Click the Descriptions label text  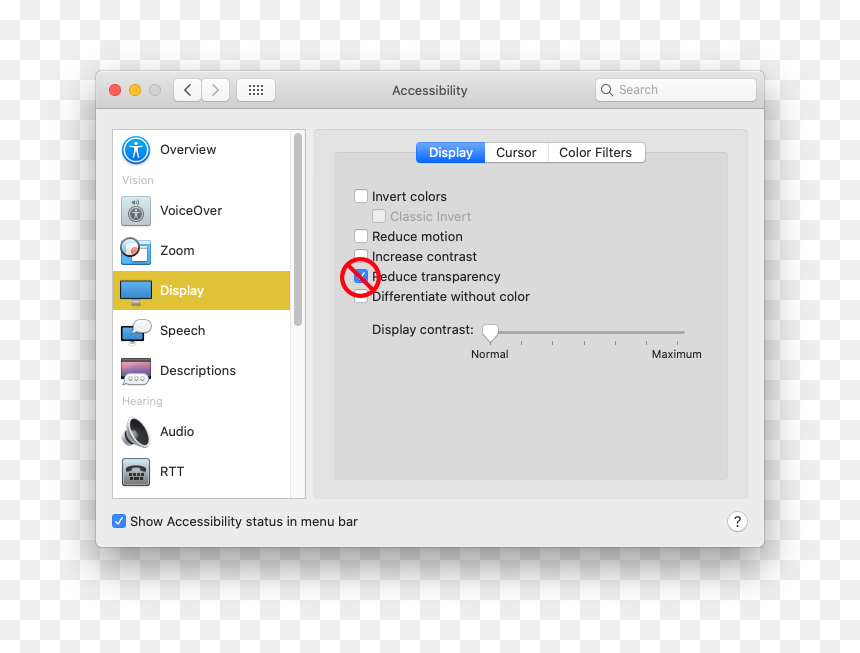point(198,371)
